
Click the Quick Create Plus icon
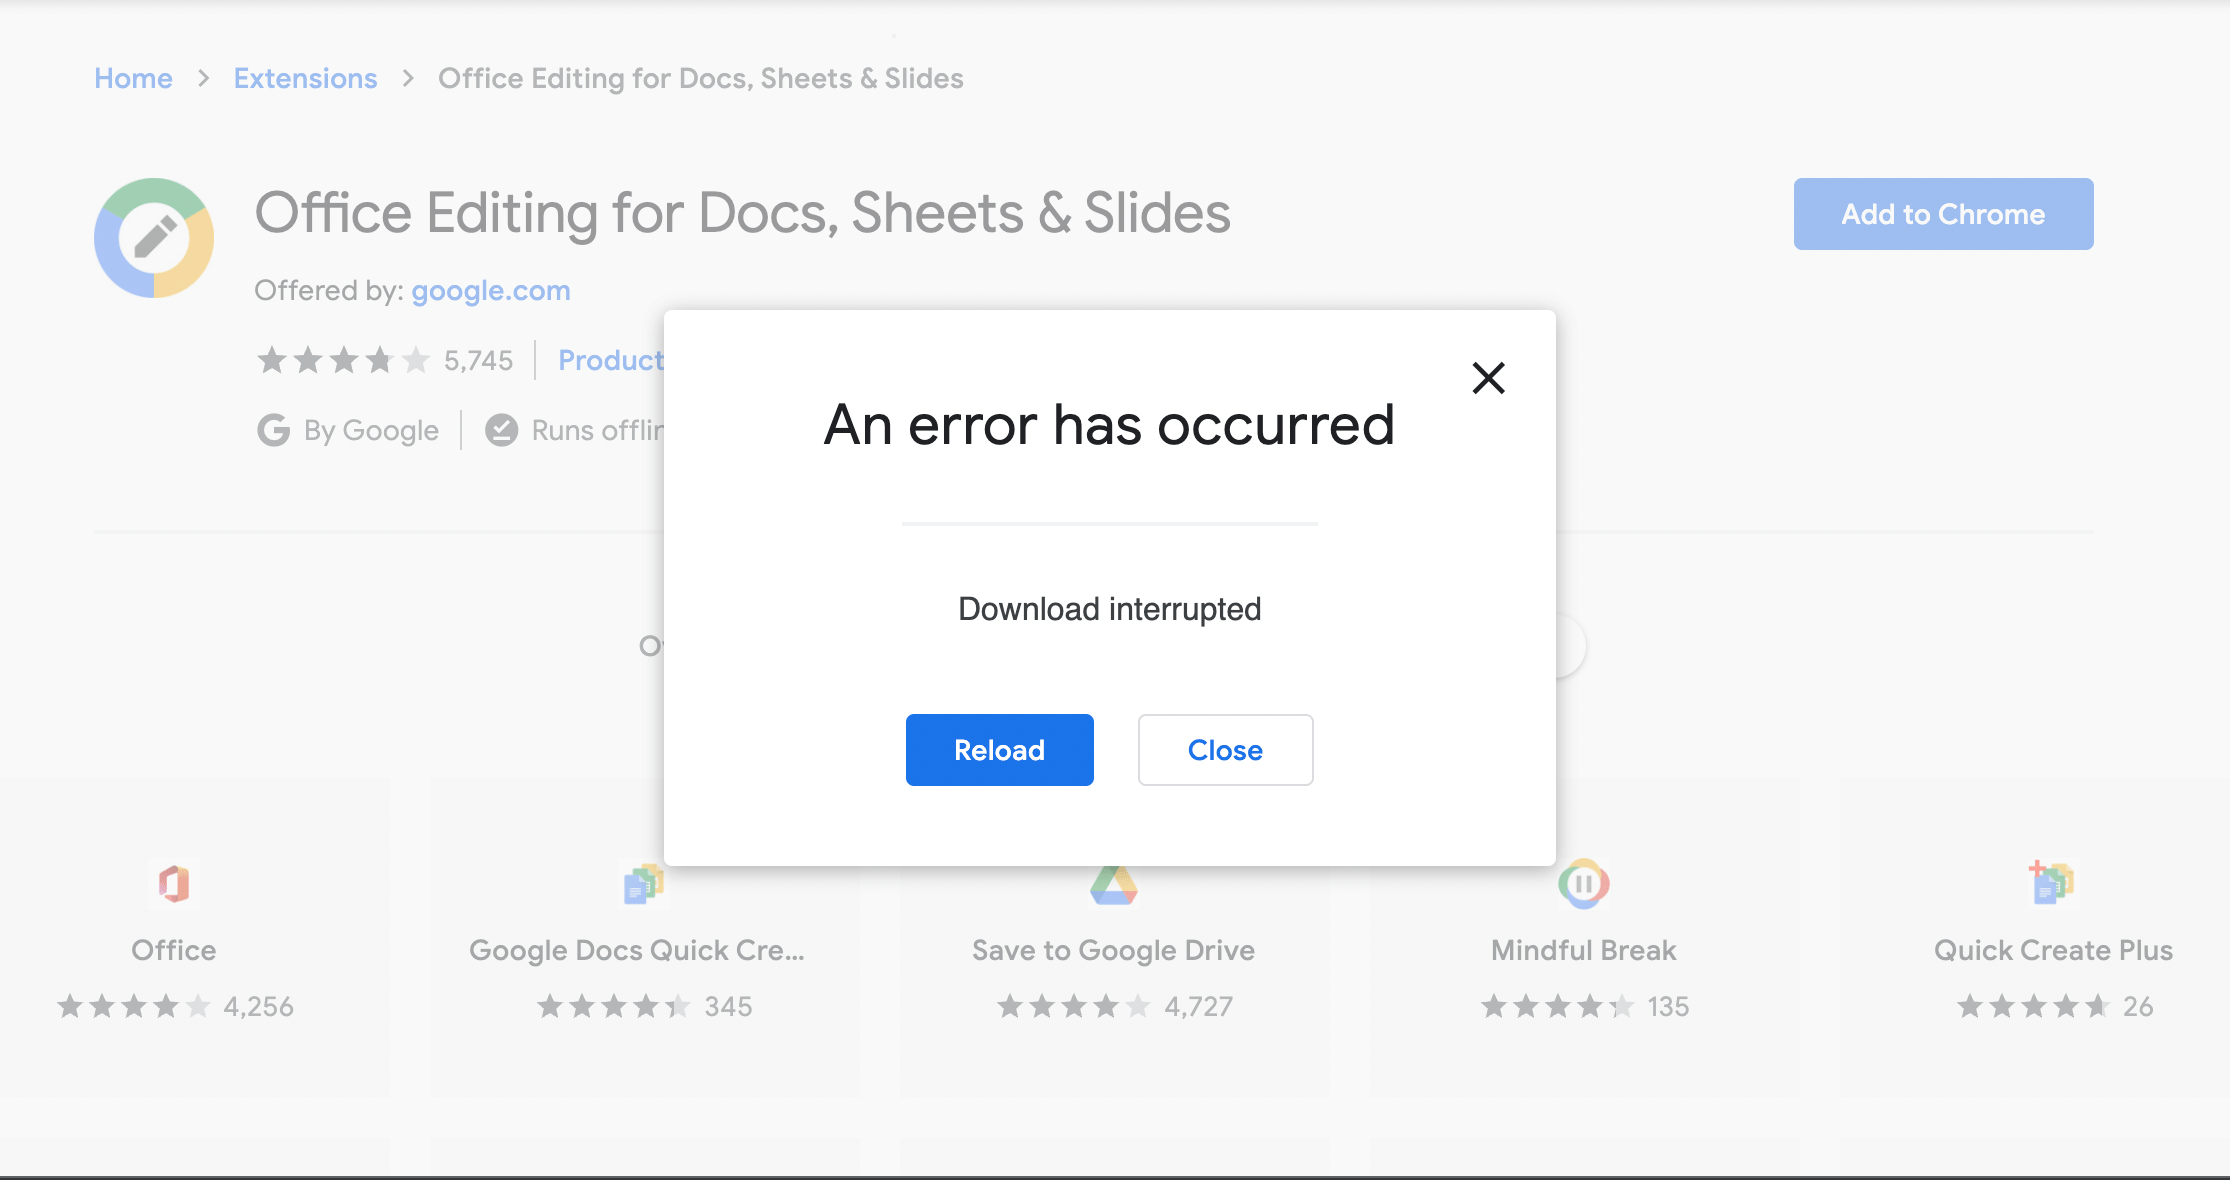click(2050, 884)
